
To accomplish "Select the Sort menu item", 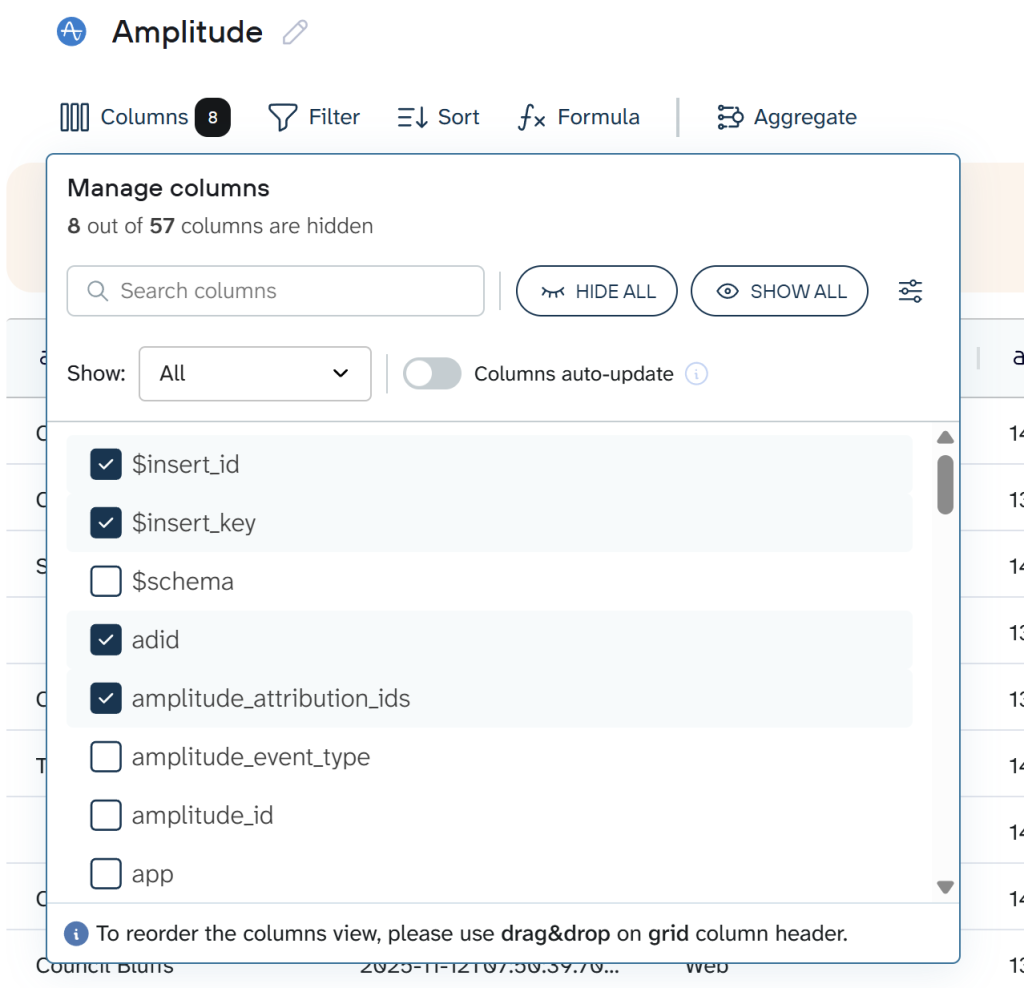I will 438,117.
